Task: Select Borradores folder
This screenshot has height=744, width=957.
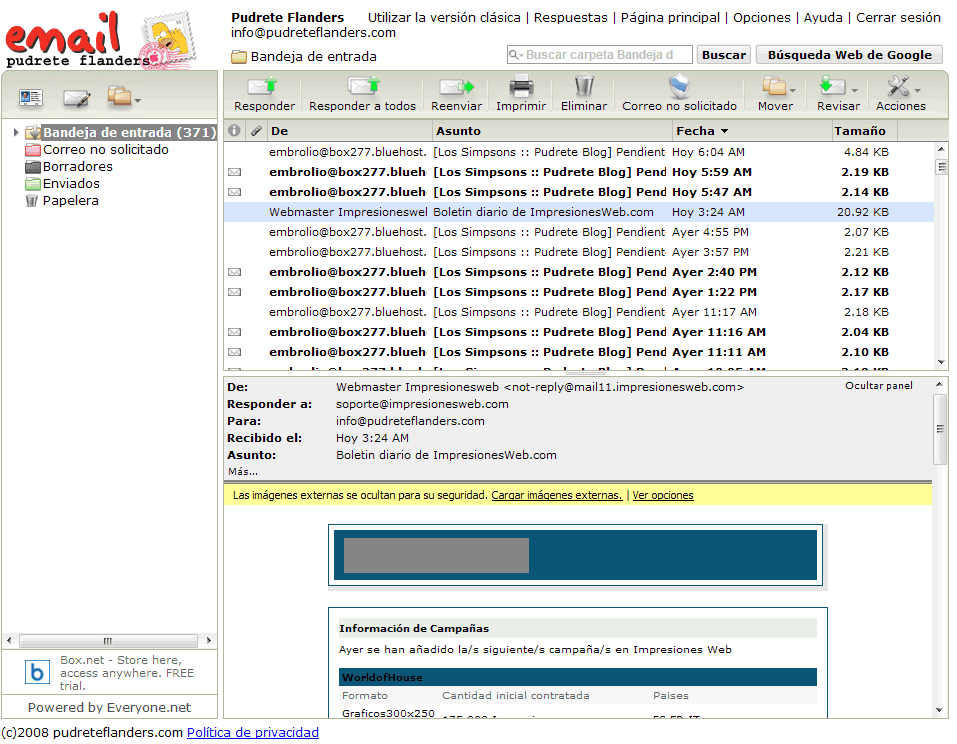Action: tap(78, 167)
